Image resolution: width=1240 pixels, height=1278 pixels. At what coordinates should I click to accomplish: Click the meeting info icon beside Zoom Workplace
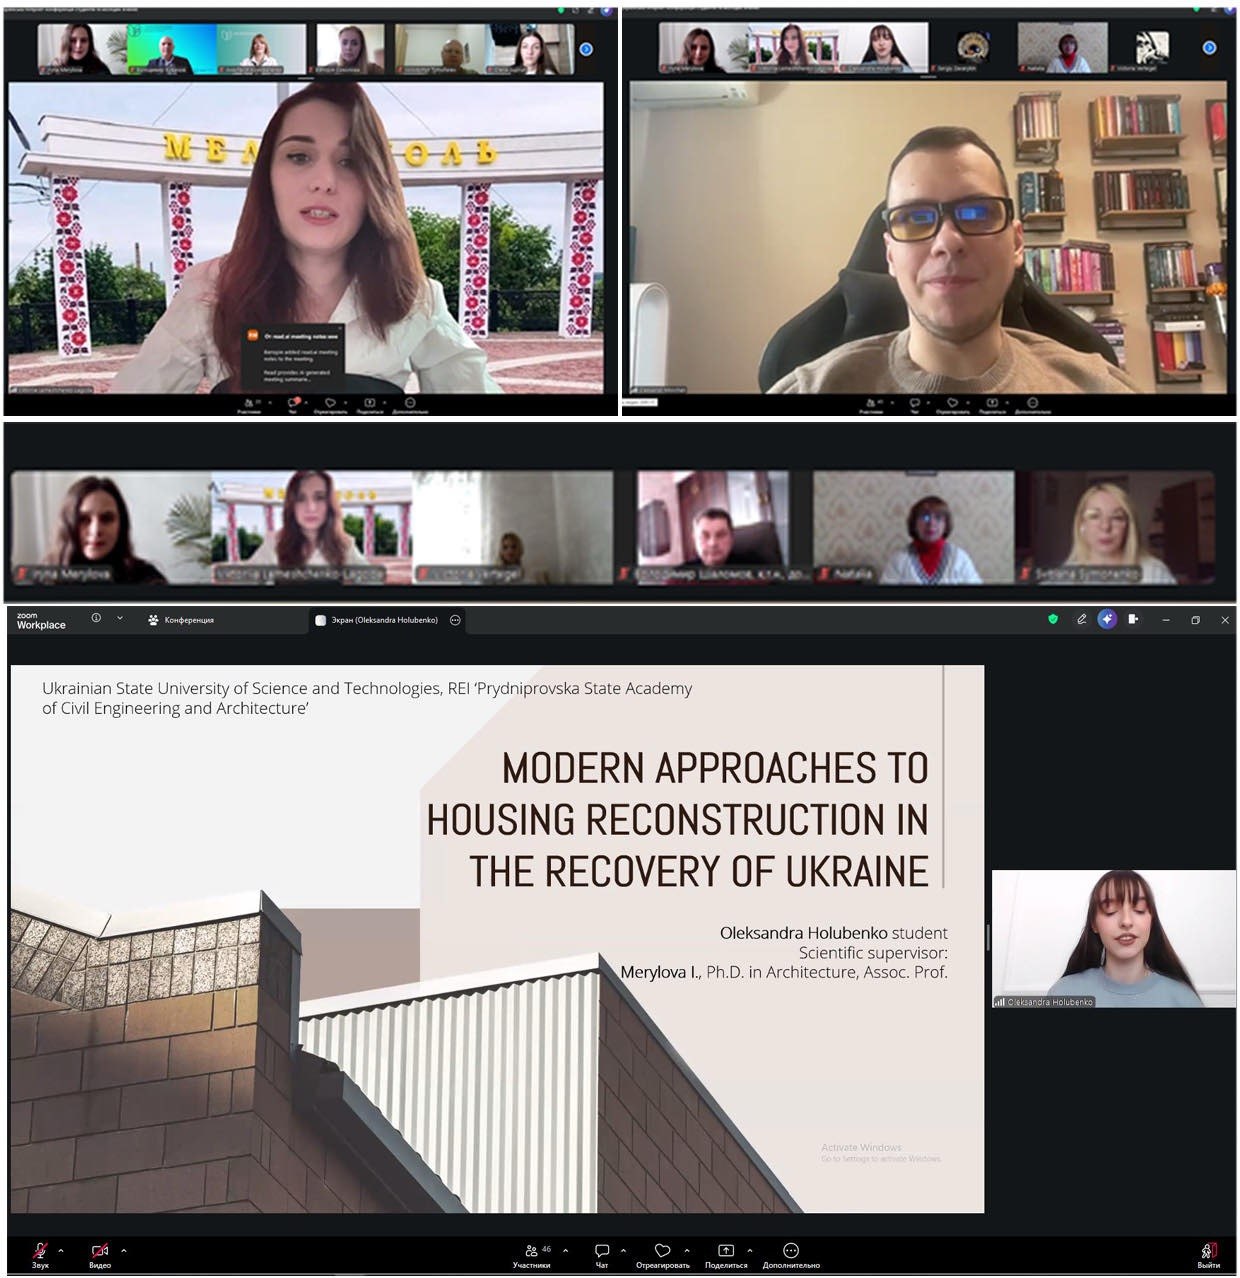pyautogui.click(x=96, y=618)
